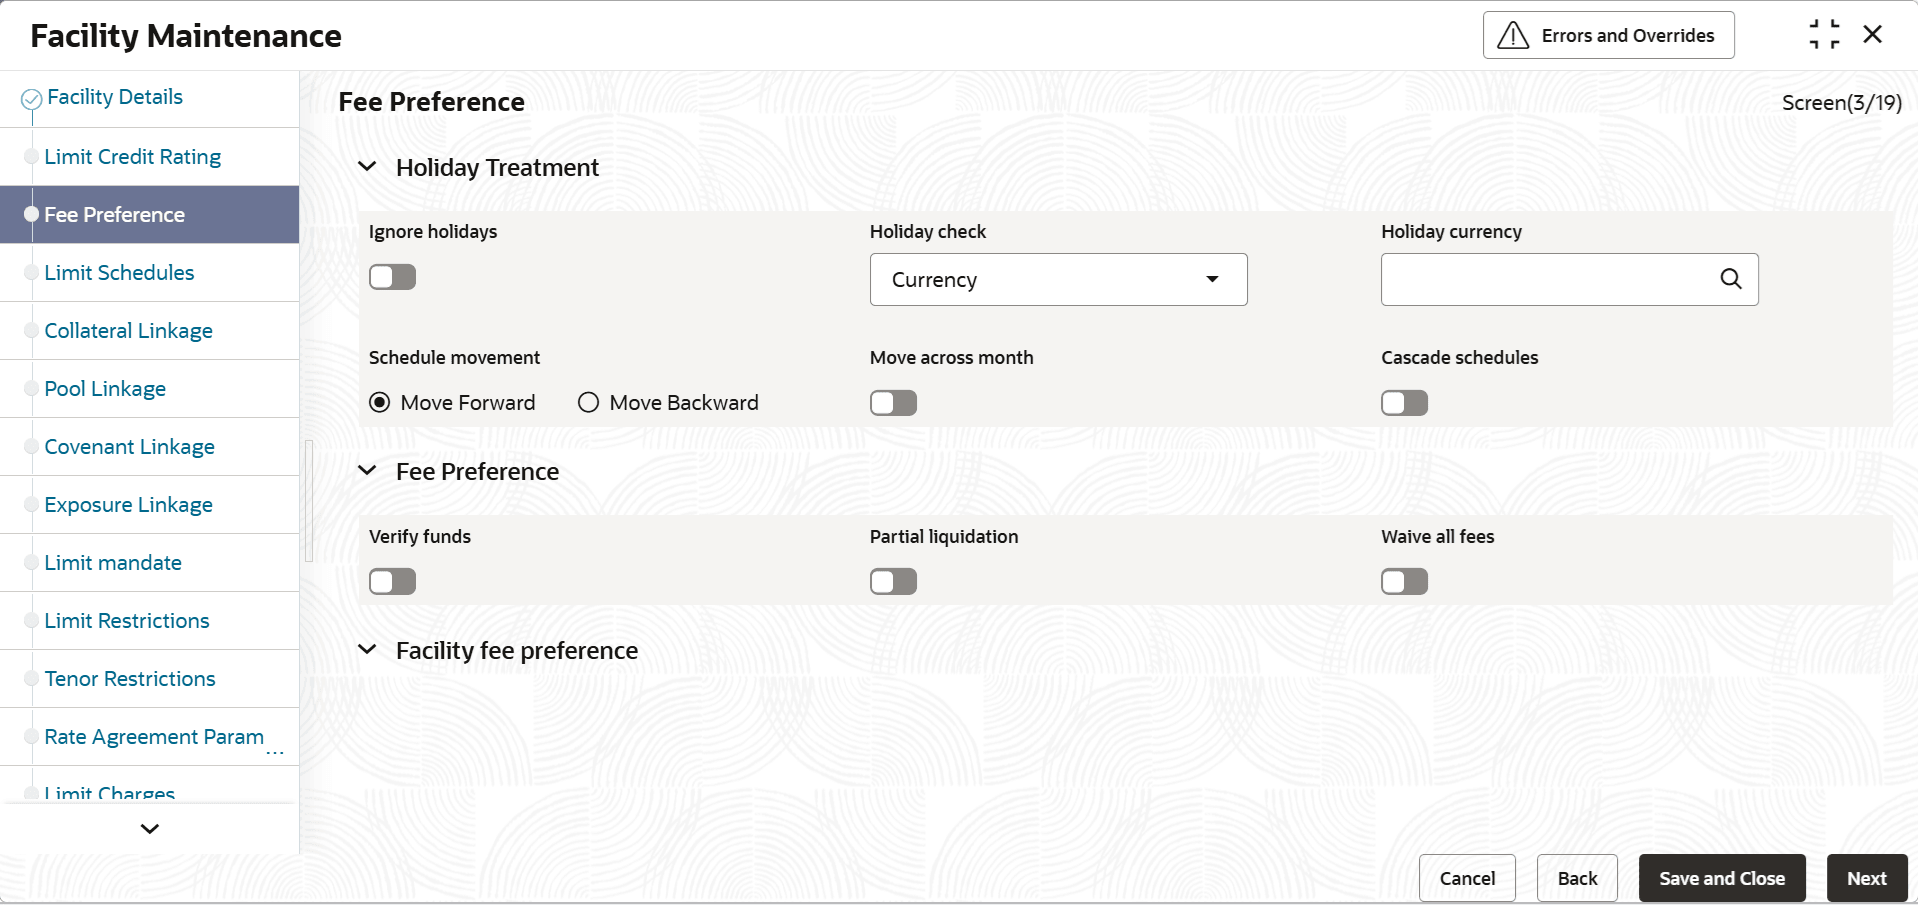Click the minimize-screen arrows icon in header
The width and height of the screenshot is (1918, 905).
click(1824, 35)
